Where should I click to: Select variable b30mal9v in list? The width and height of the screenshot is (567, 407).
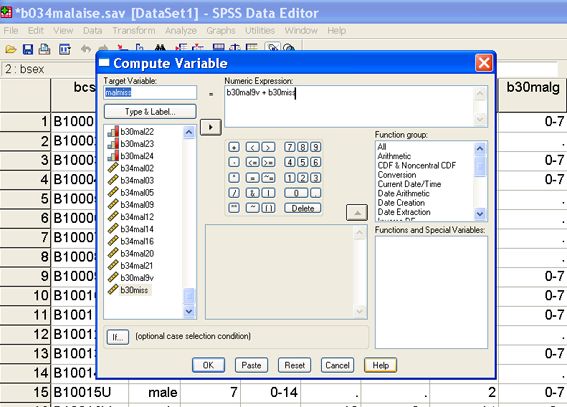click(x=137, y=278)
